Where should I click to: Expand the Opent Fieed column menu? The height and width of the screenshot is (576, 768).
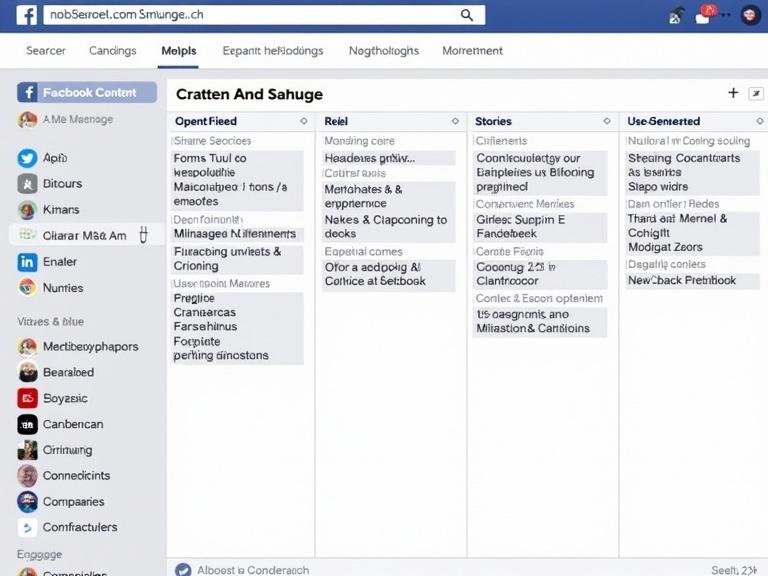pos(304,121)
